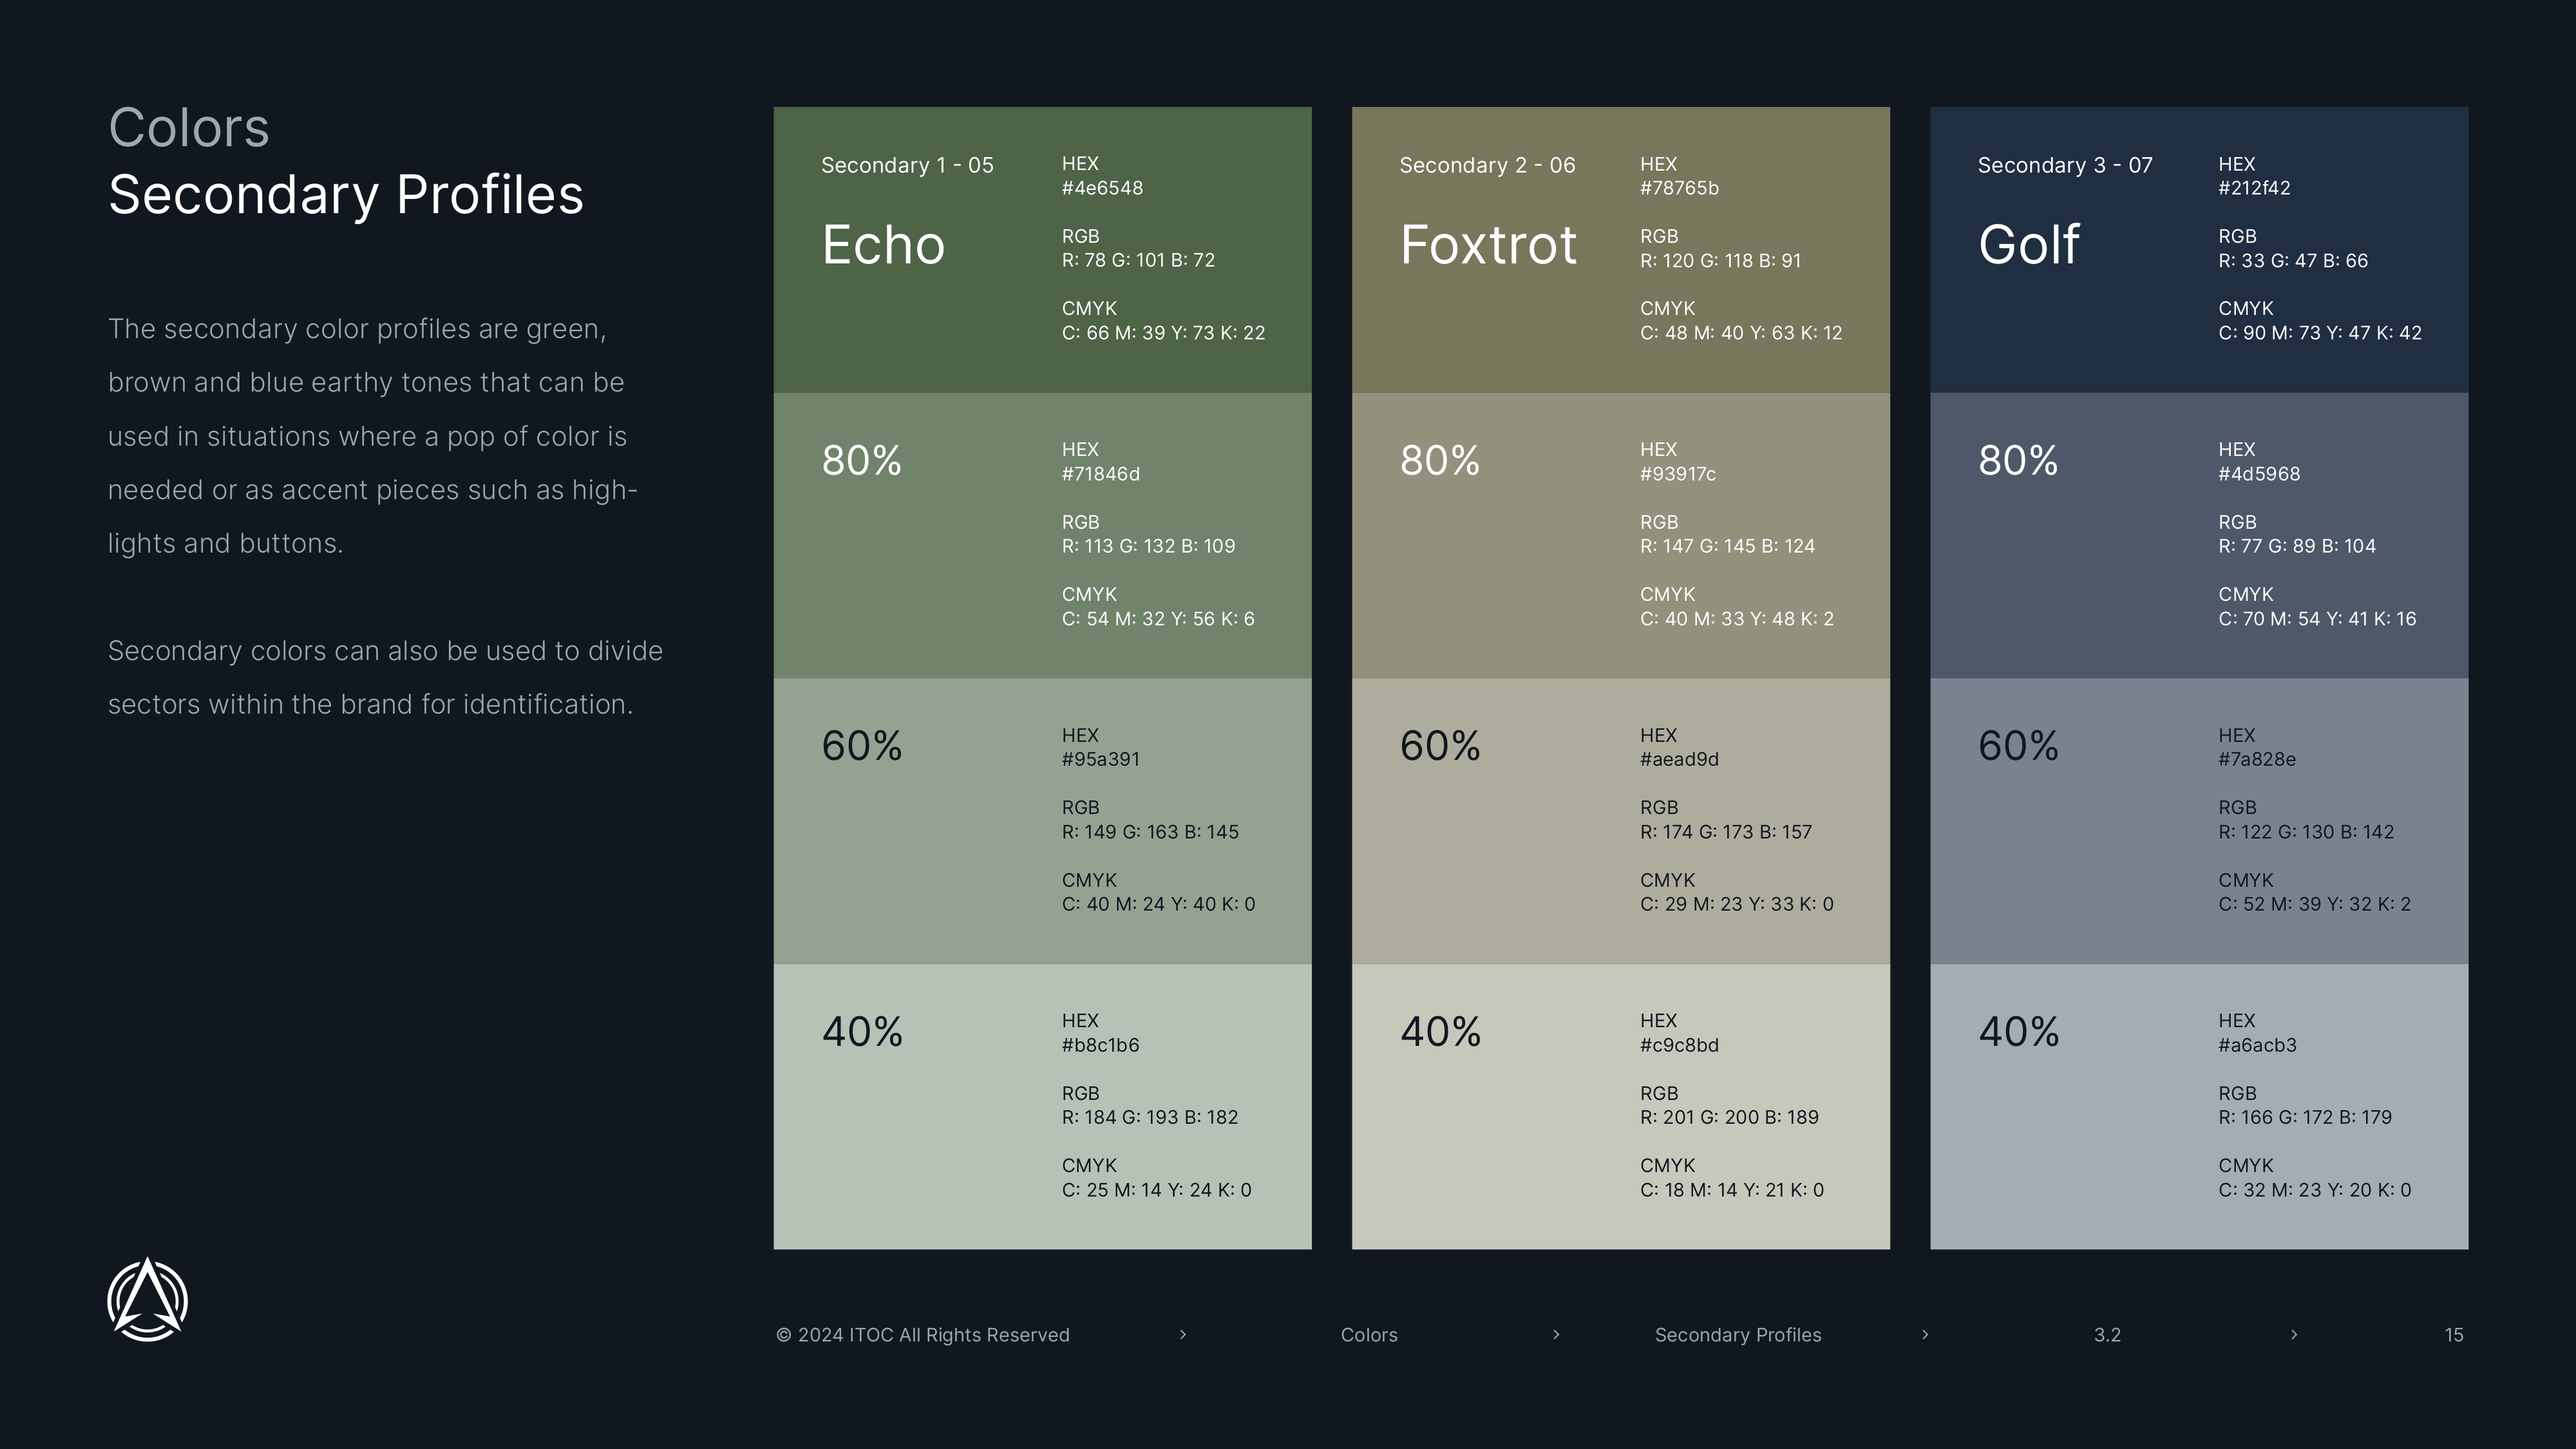Click the Foxtrot 40% swatch #c9c8bd
2576x1449 pixels.
click(x=1621, y=1107)
